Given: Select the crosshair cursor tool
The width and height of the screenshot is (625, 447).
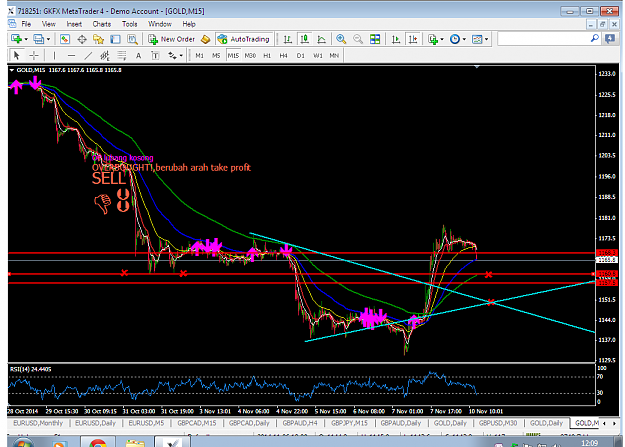Looking at the screenshot, I should [x=34, y=55].
